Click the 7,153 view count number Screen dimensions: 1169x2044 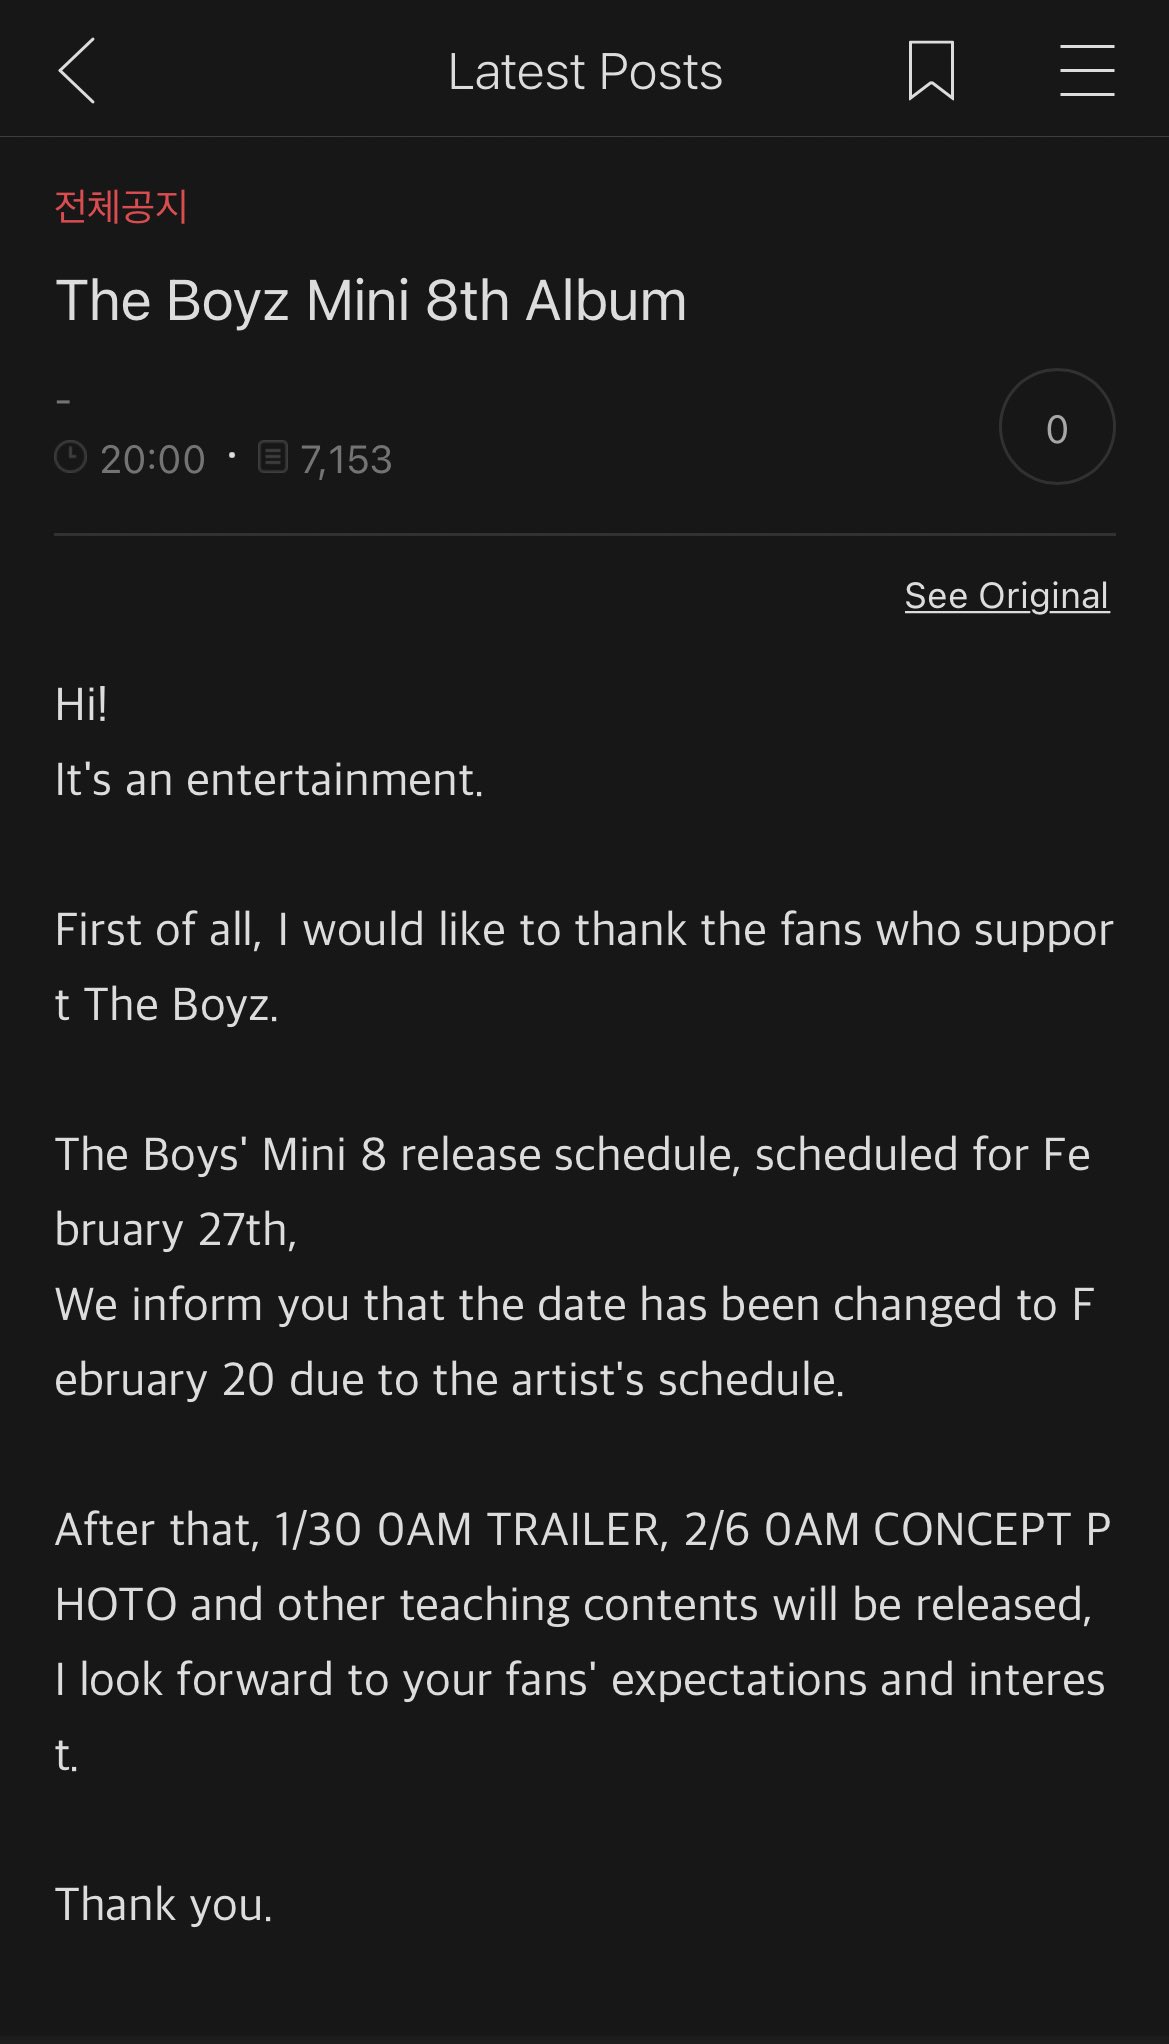tap(346, 460)
